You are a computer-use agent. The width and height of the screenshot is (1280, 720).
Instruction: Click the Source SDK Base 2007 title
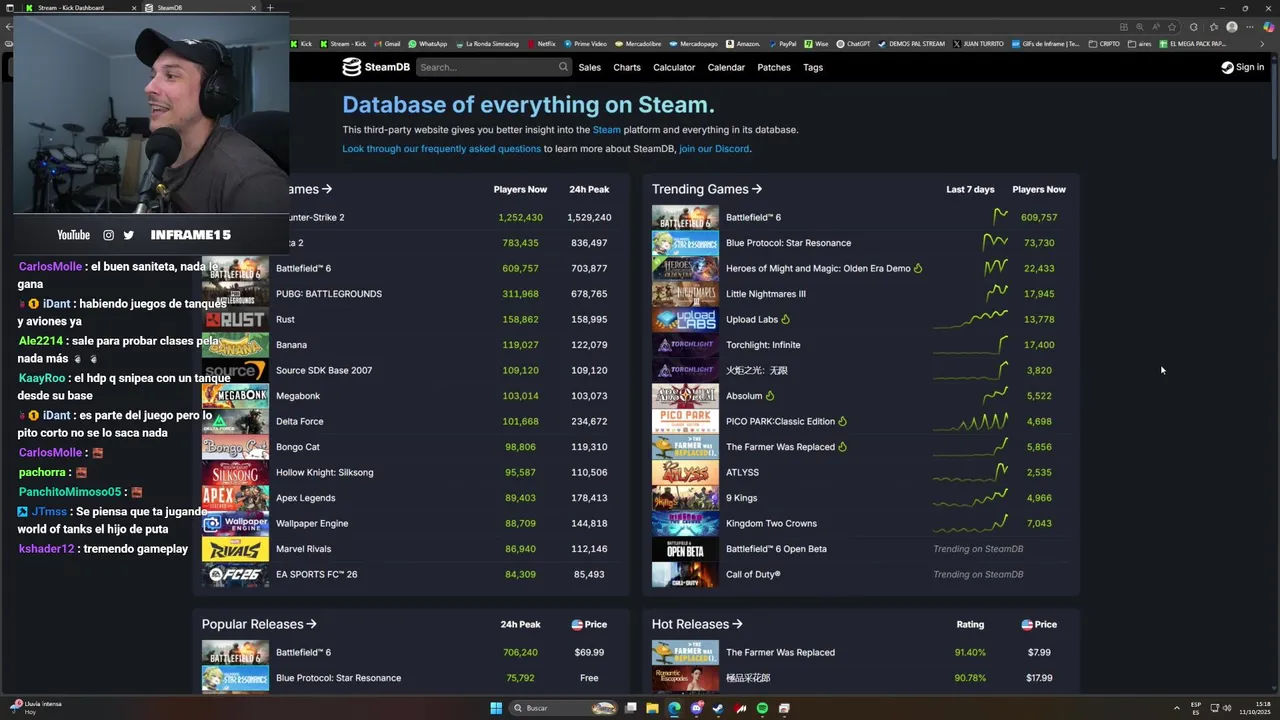(x=324, y=370)
